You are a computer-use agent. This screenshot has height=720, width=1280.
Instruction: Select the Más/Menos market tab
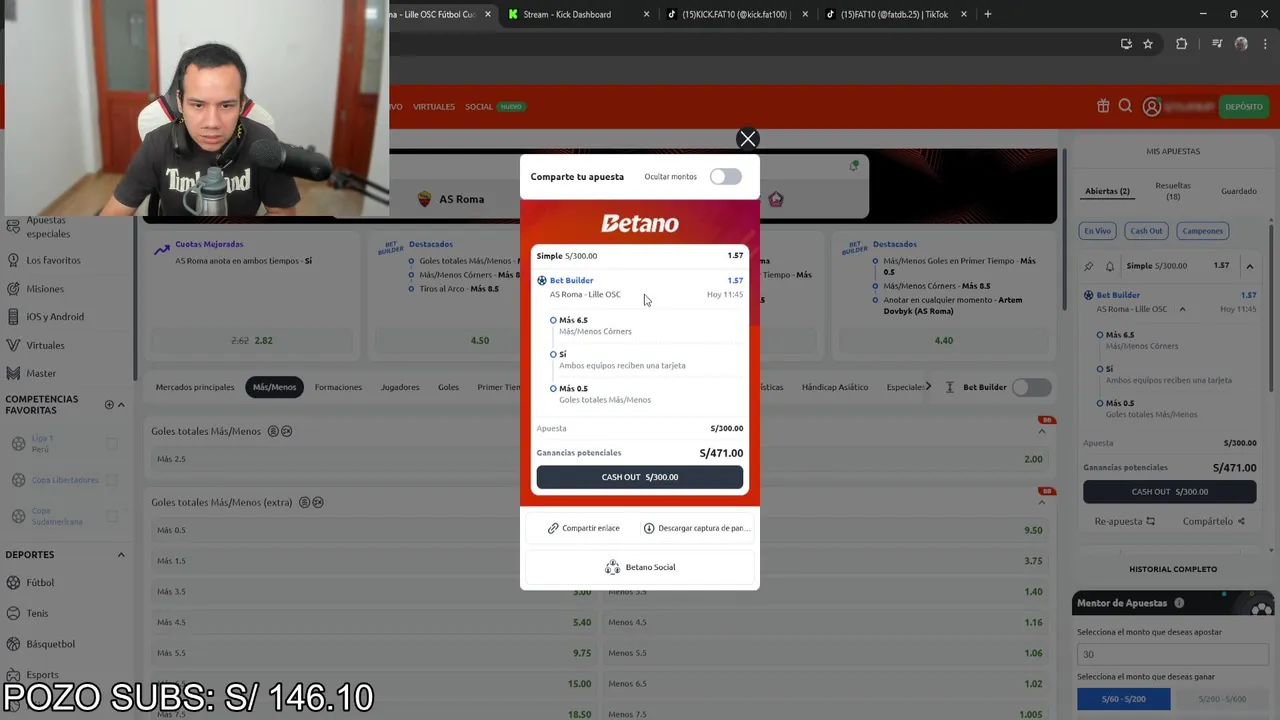point(274,387)
